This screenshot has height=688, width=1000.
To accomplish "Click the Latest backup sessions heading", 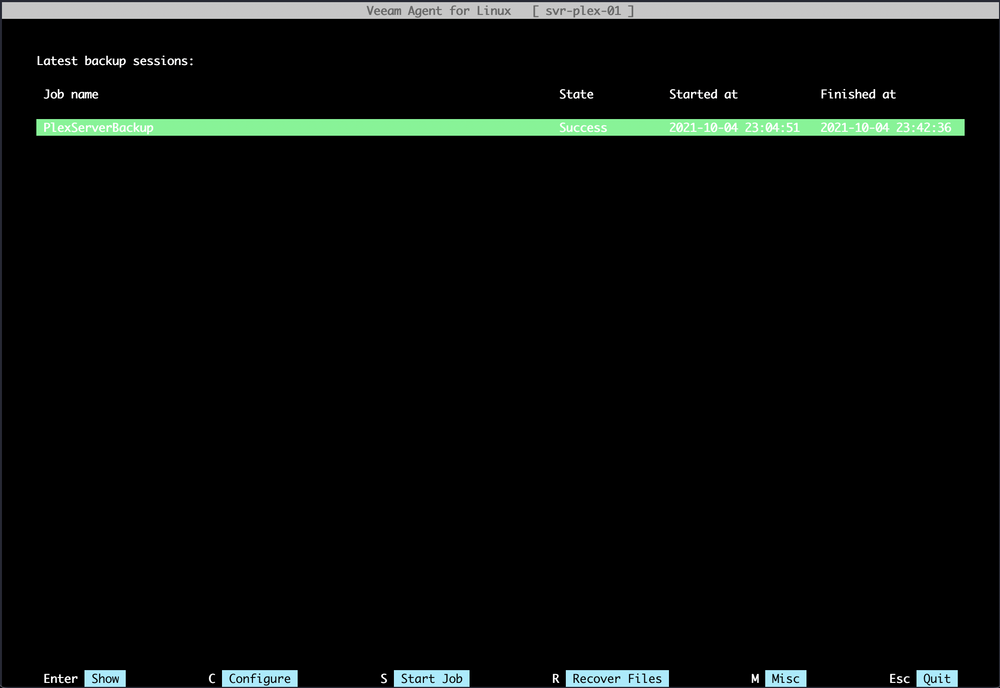I will tap(115, 61).
